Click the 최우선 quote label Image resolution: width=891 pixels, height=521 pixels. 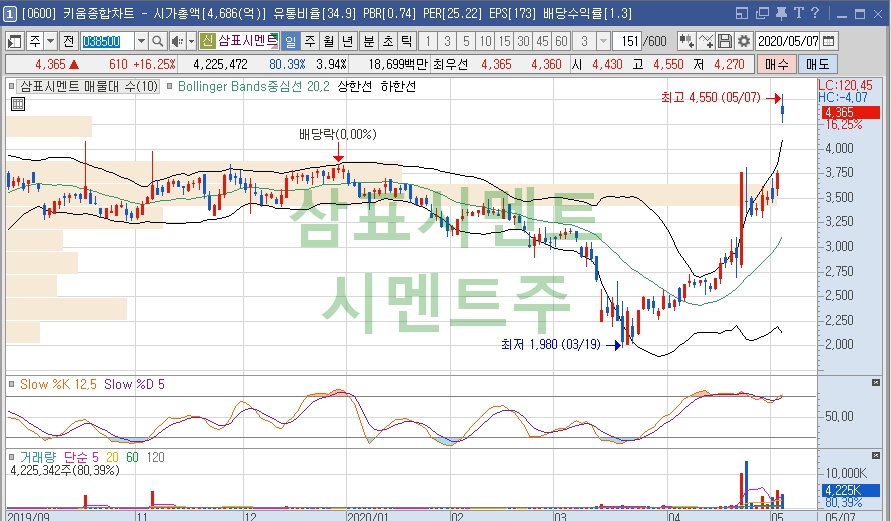450,64
